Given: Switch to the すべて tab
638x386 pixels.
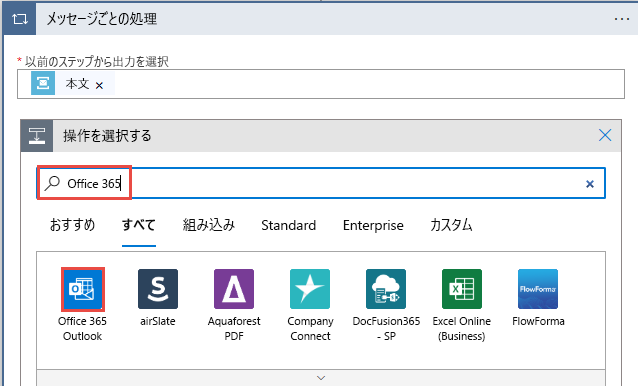Looking at the screenshot, I should click(x=139, y=225).
